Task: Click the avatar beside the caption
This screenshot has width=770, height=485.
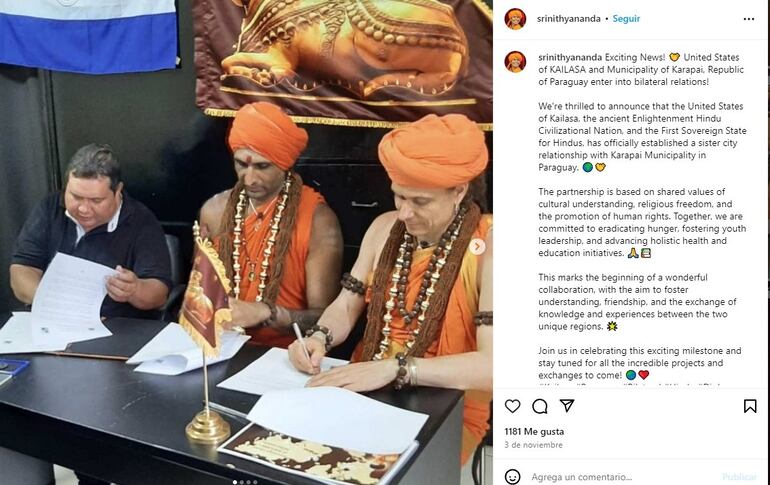Action: [x=515, y=61]
